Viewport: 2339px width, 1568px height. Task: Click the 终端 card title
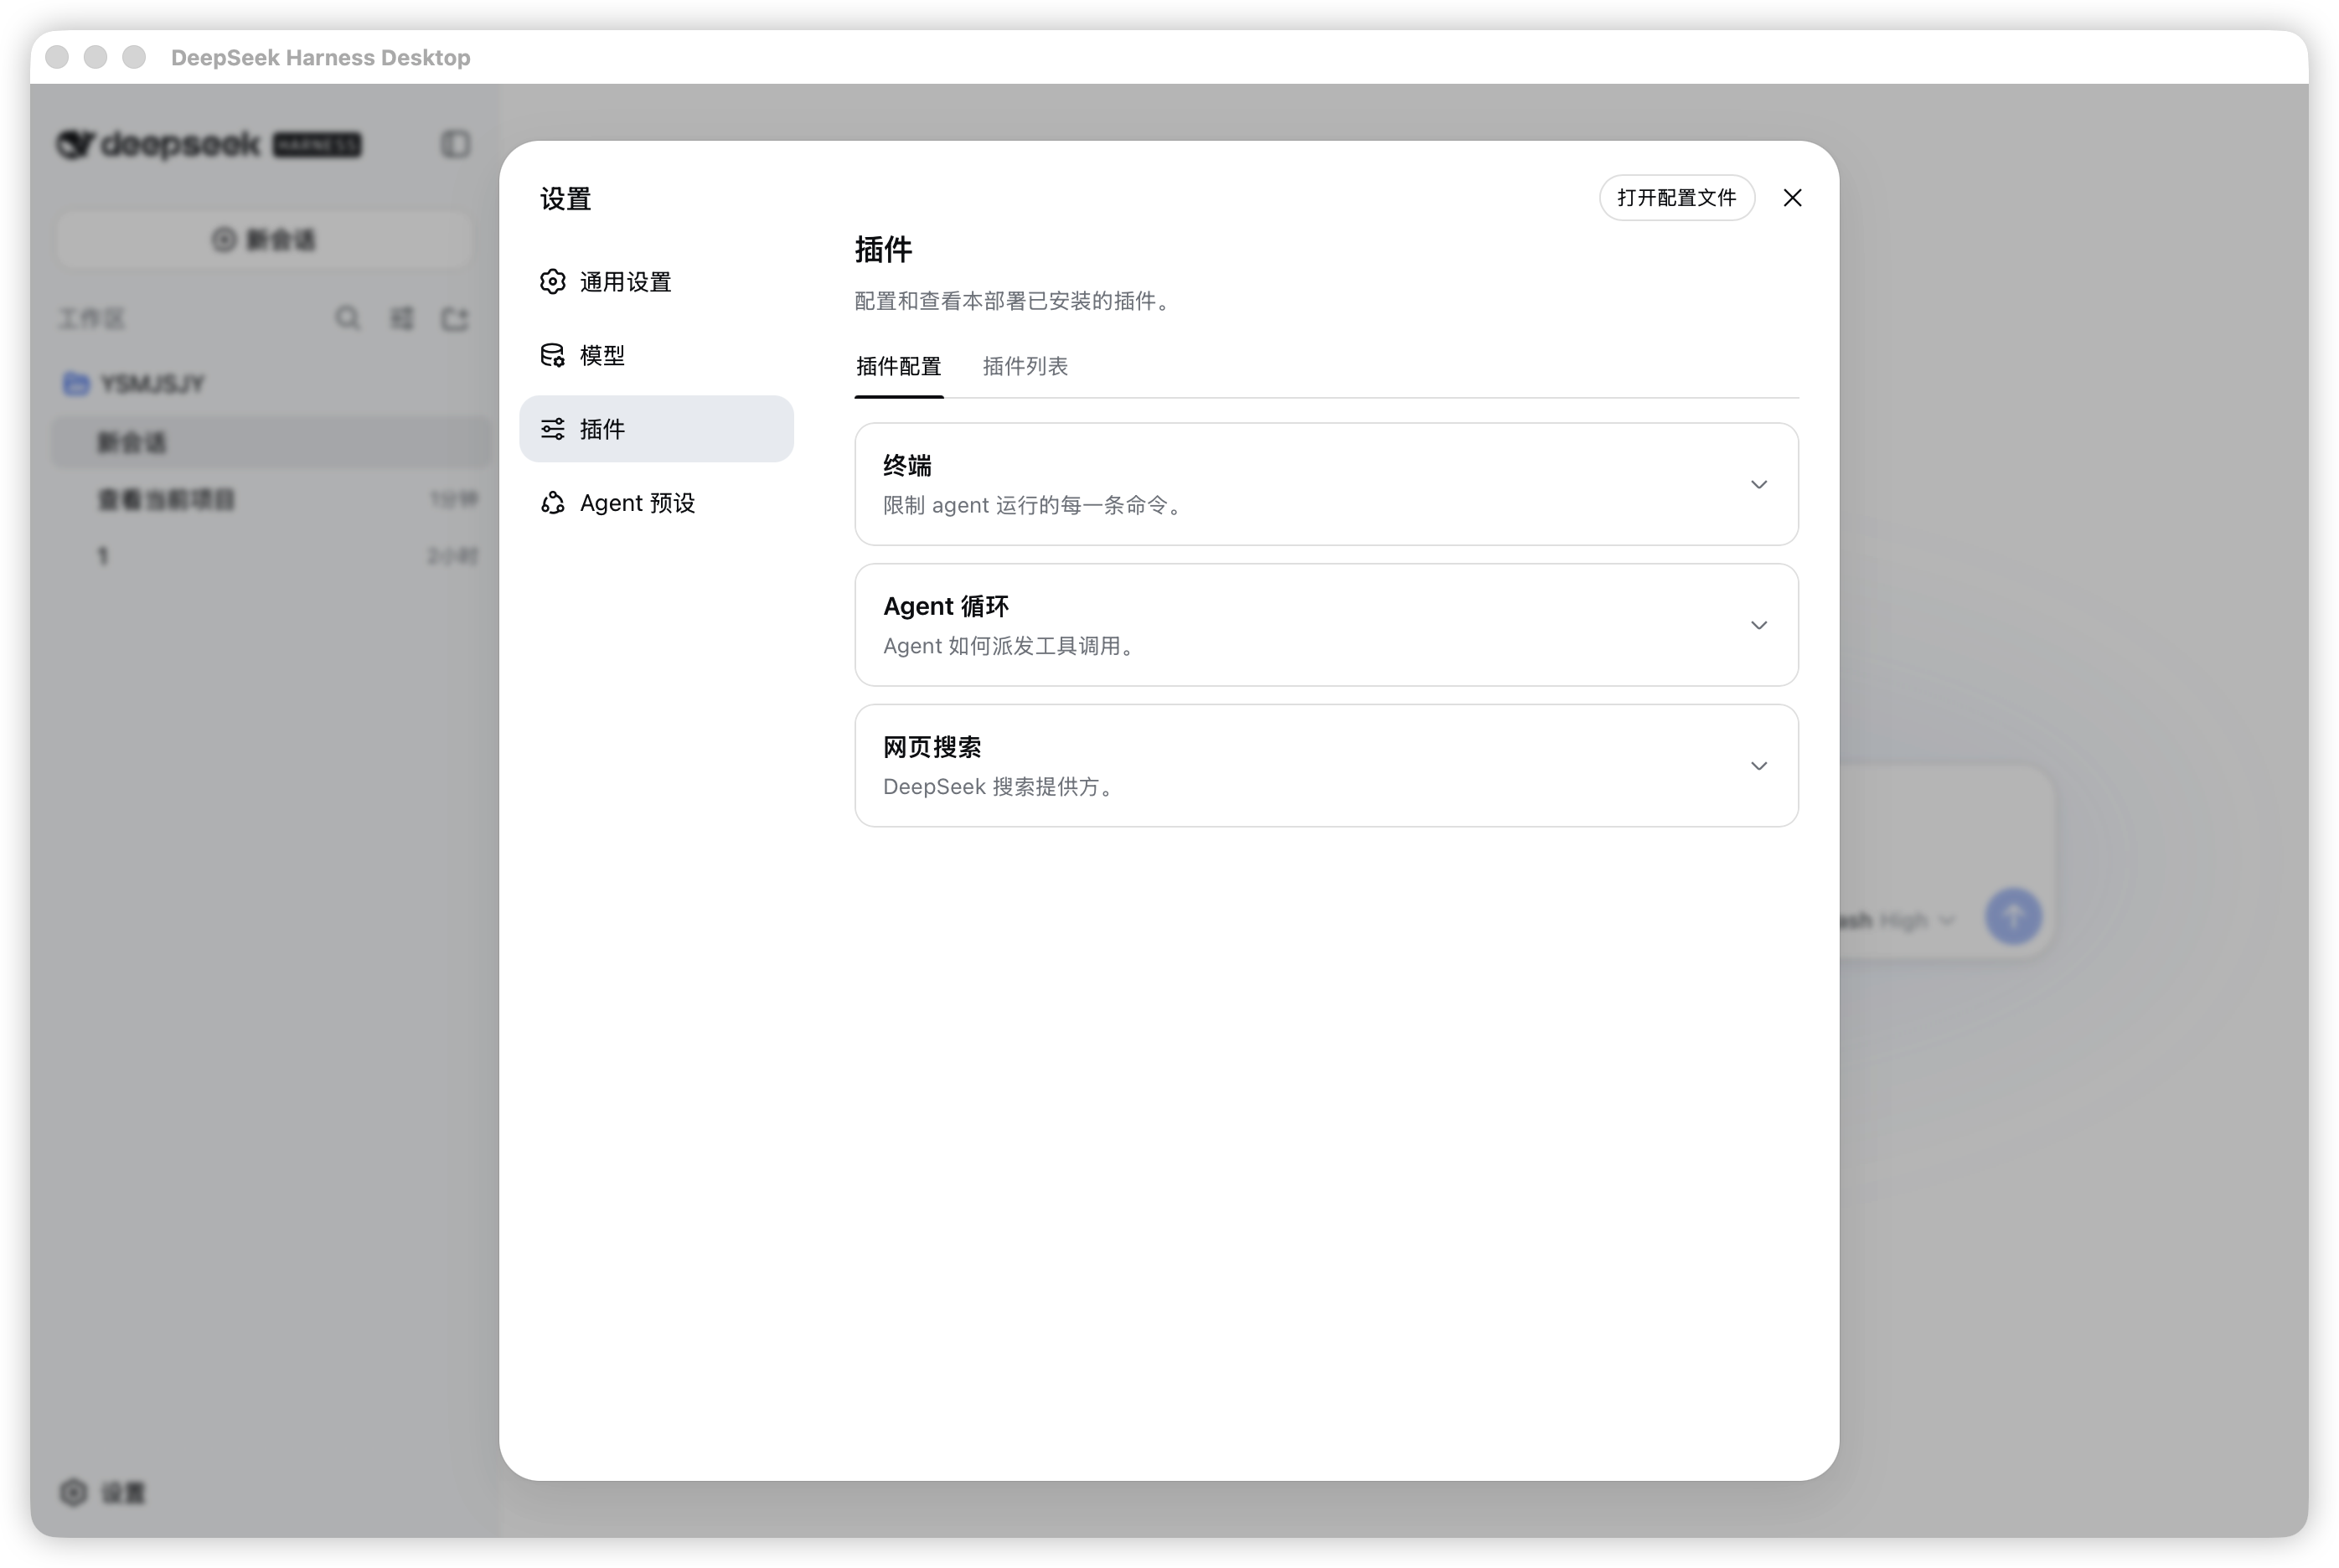pos(907,466)
